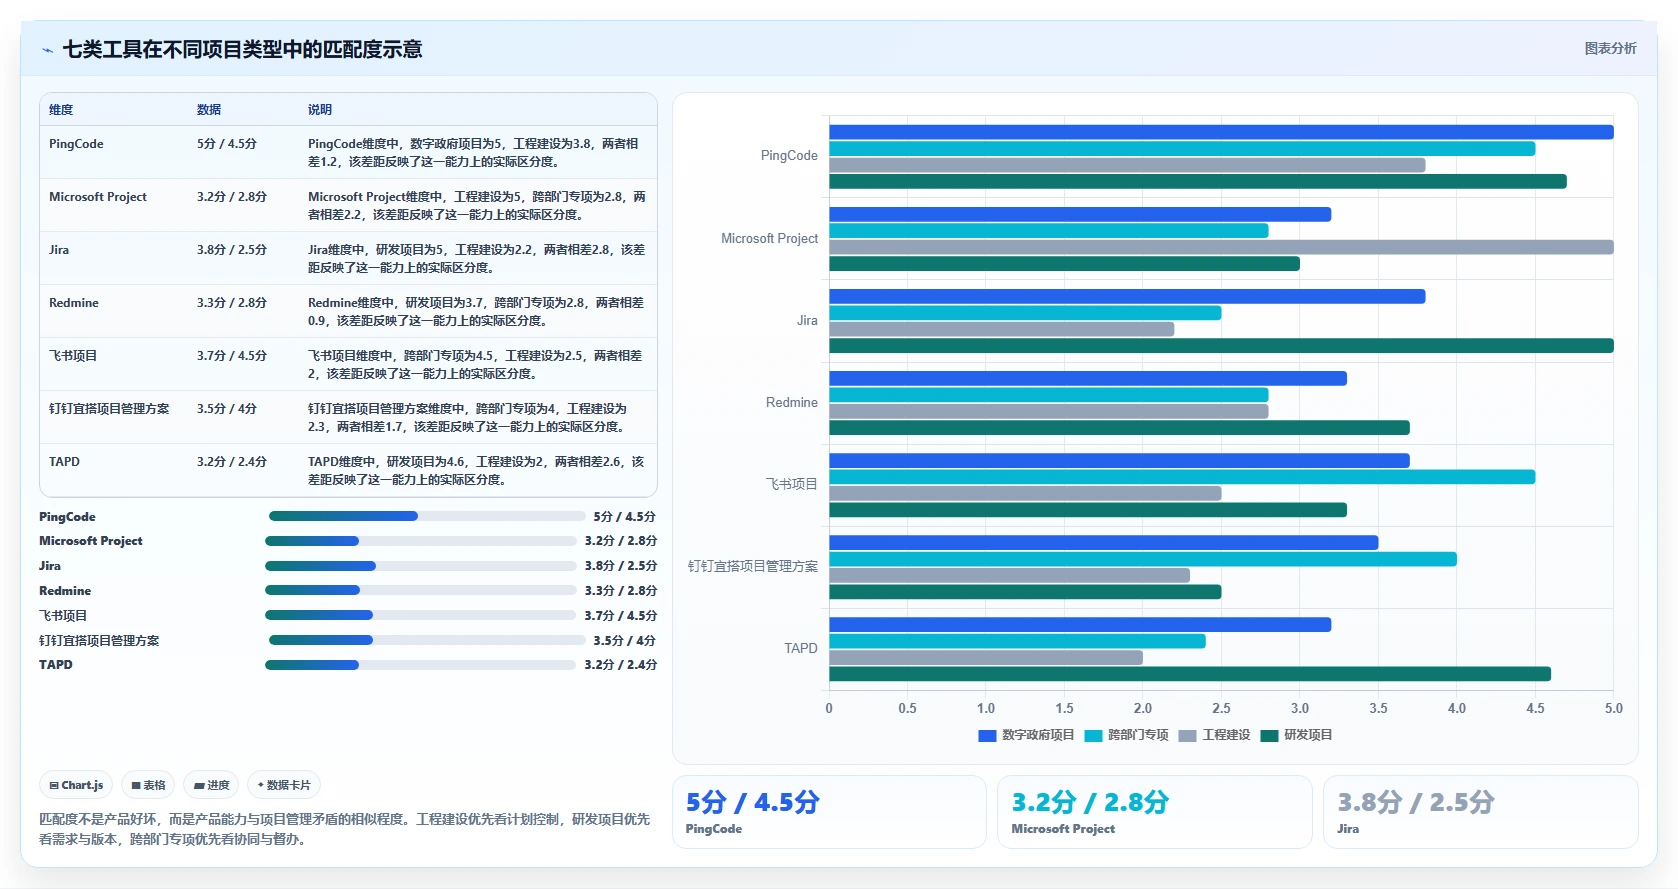Image resolution: width=1678 pixels, height=889 pixels.
Task: Click the Jira progress bar
Action: coord(421,566)
